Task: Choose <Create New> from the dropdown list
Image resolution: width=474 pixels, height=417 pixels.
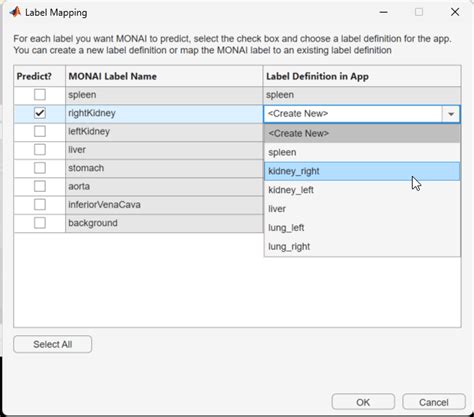Action: 362,133
